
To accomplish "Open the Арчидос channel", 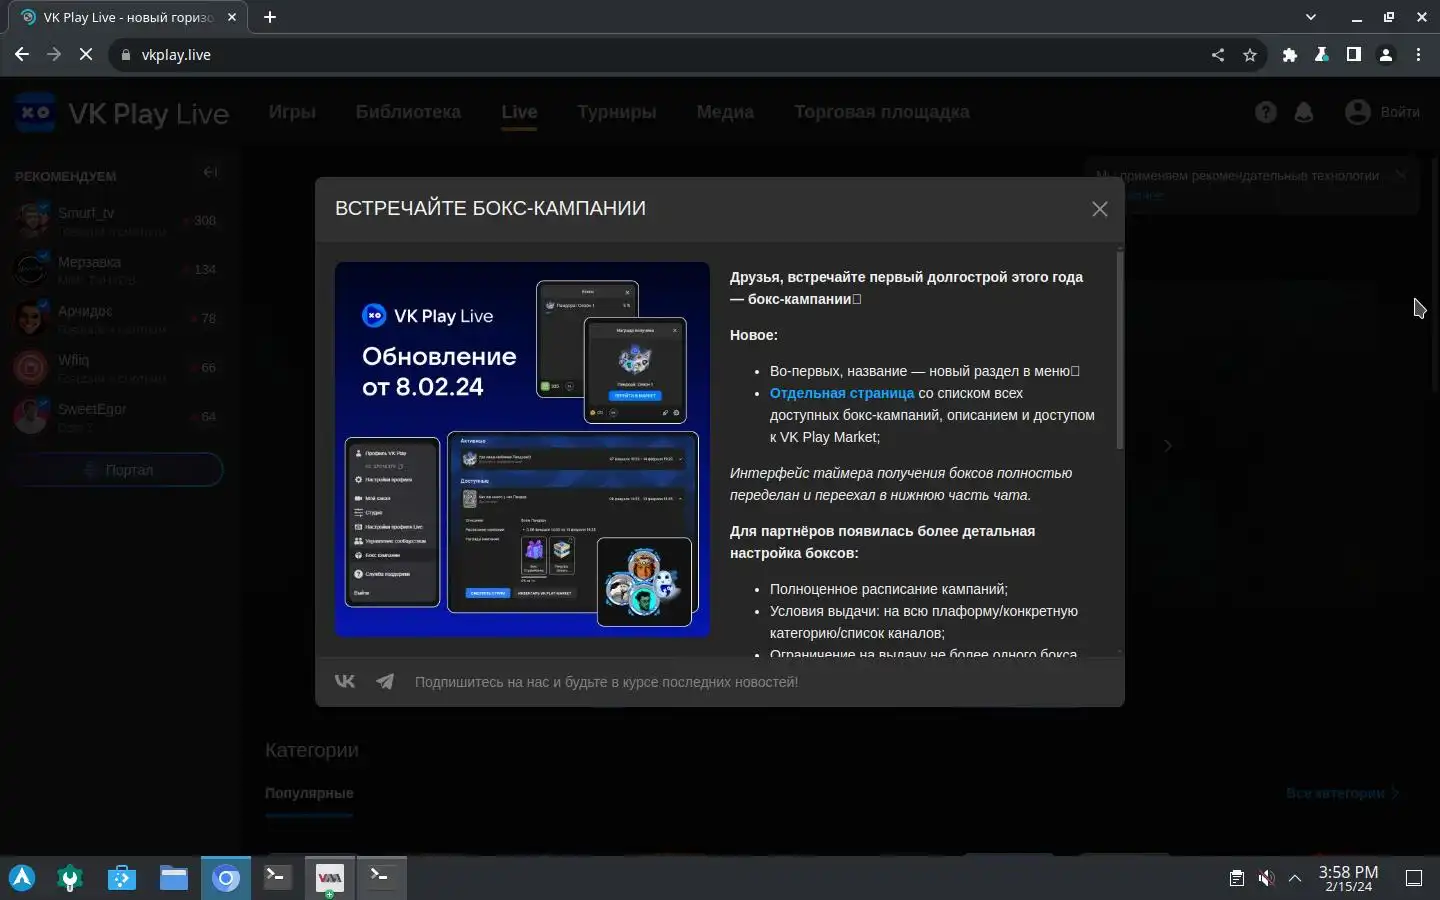I will pos(118,319).
